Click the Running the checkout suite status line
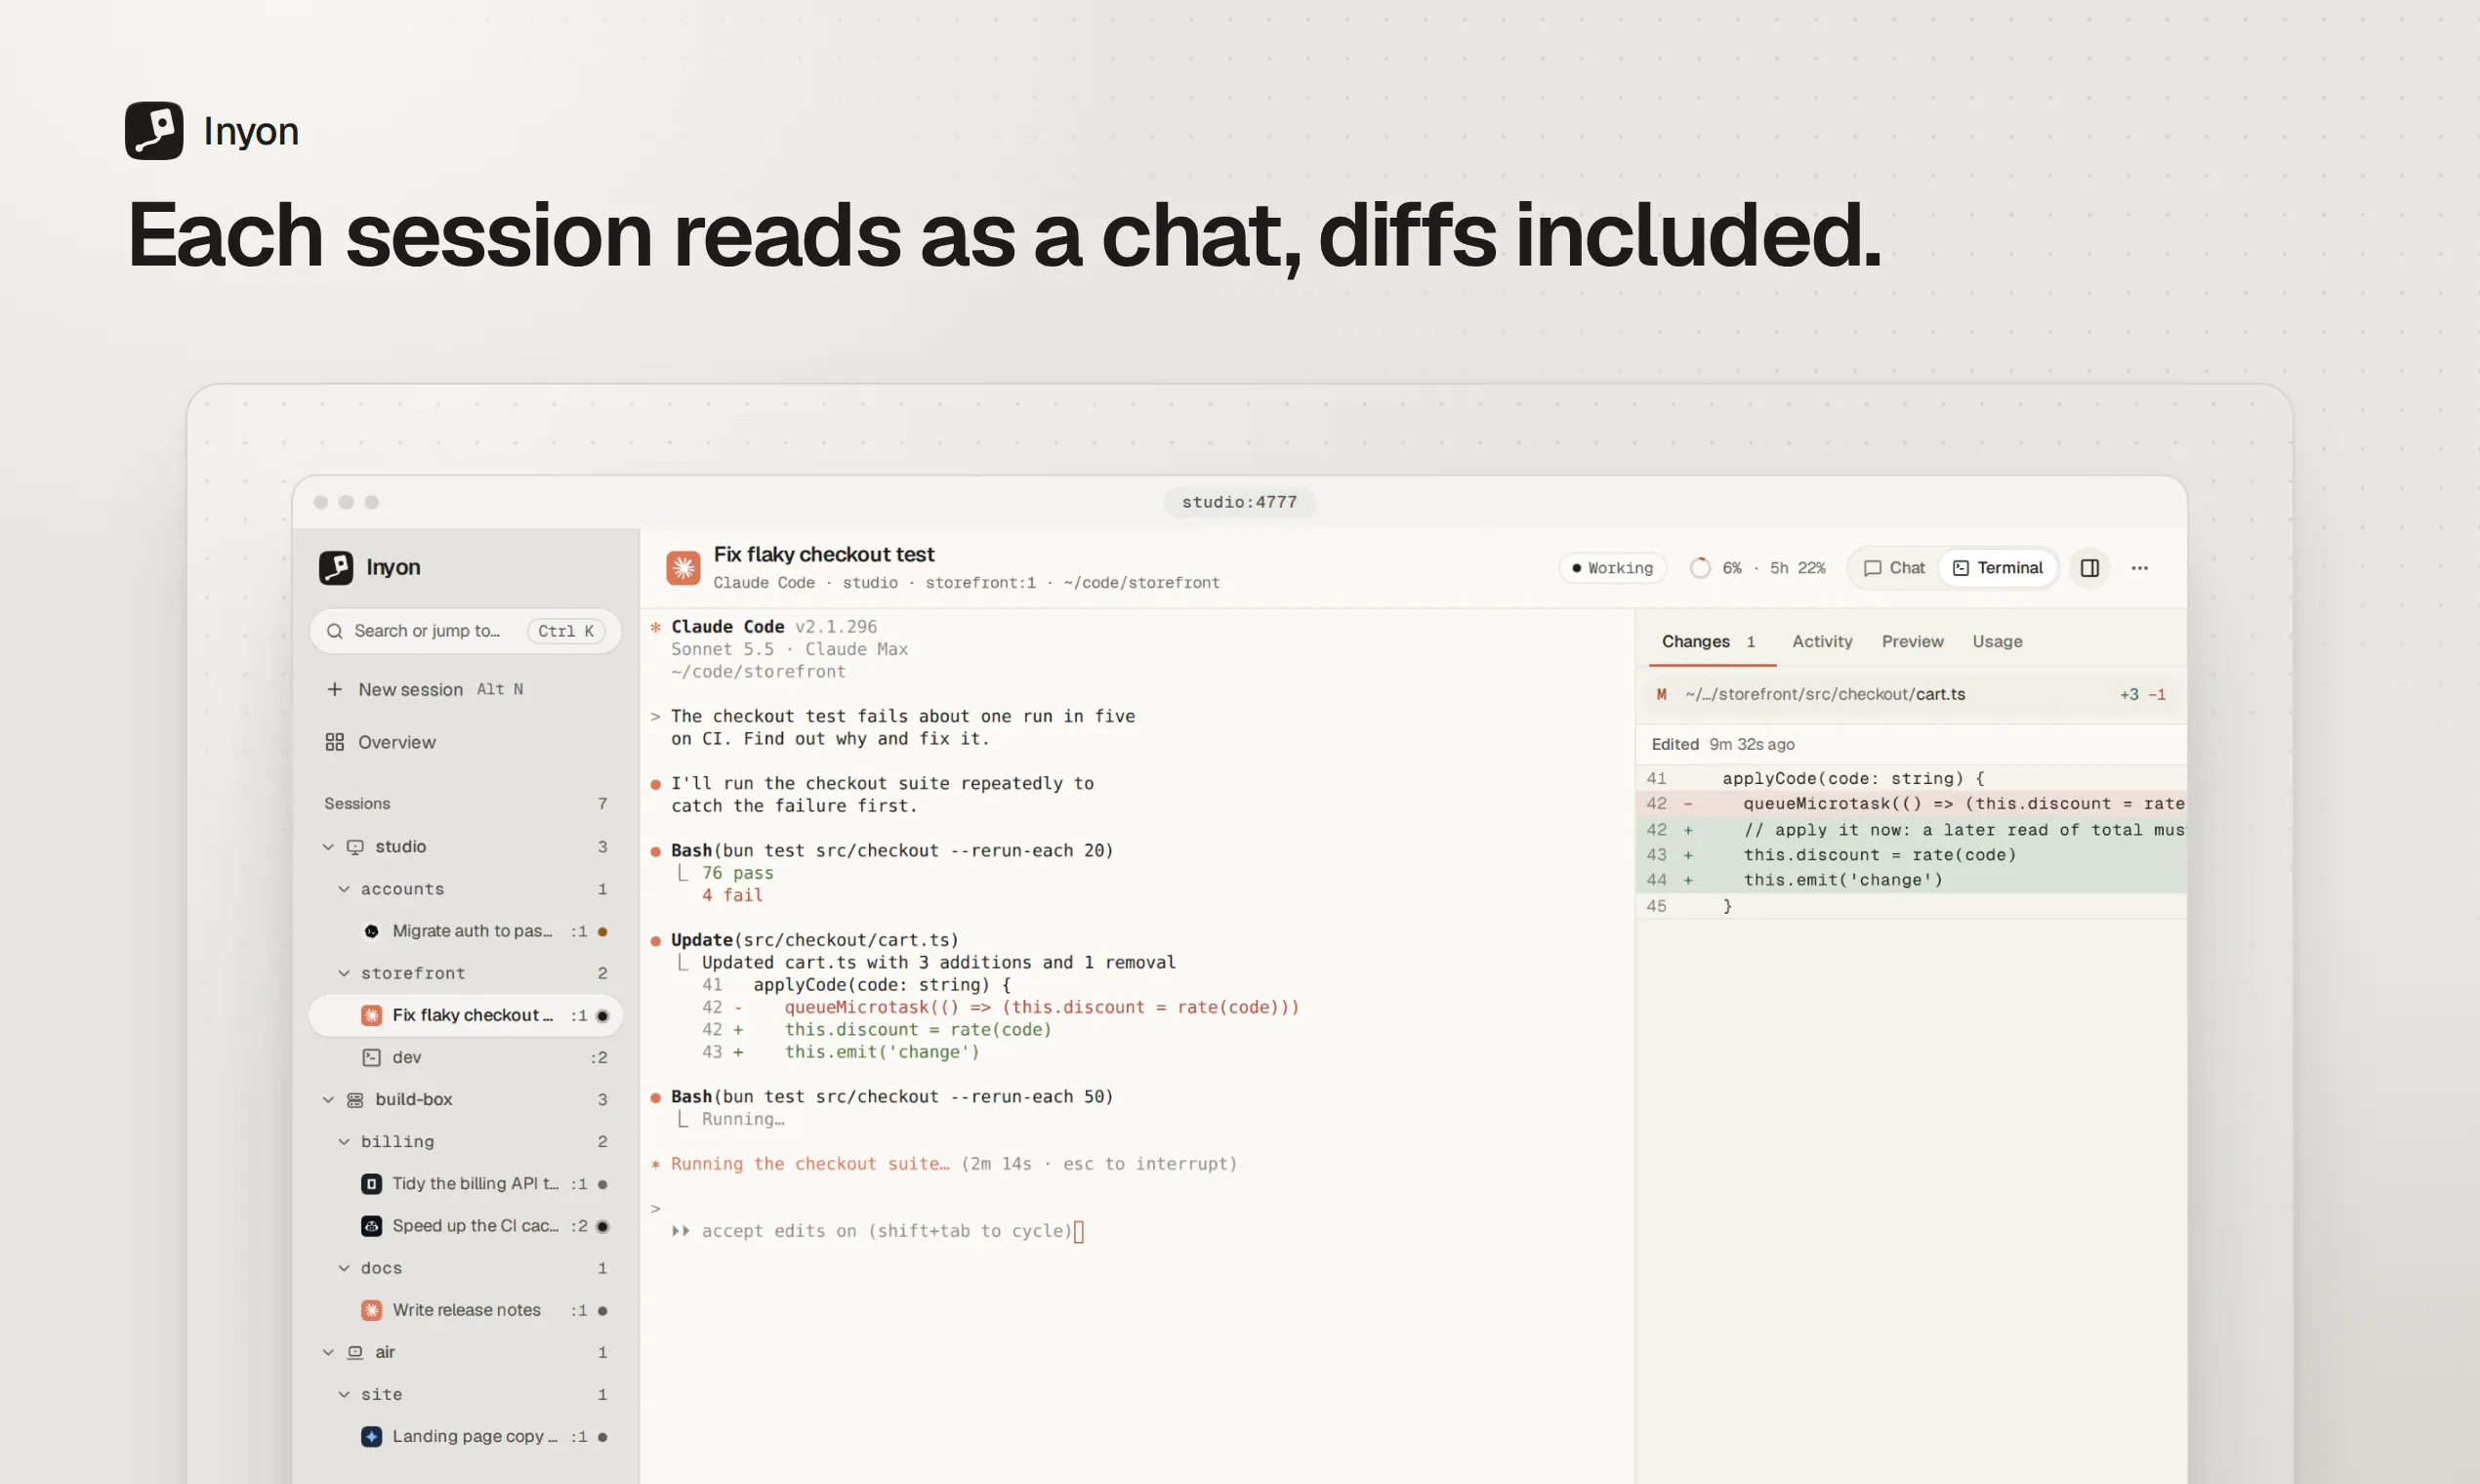This screenshot has height=1484, width=2480. [943, 1164]
